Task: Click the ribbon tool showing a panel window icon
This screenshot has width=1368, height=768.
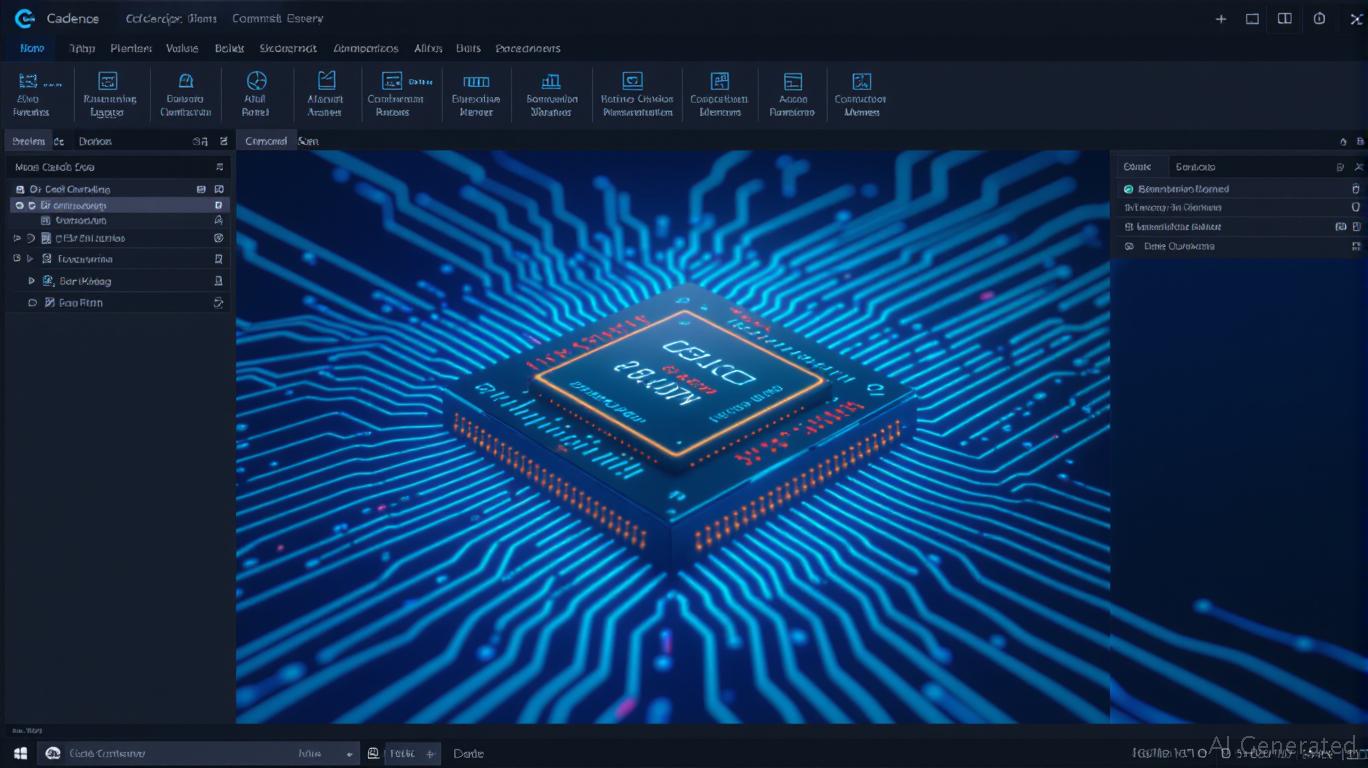Action: coord(392,81)
